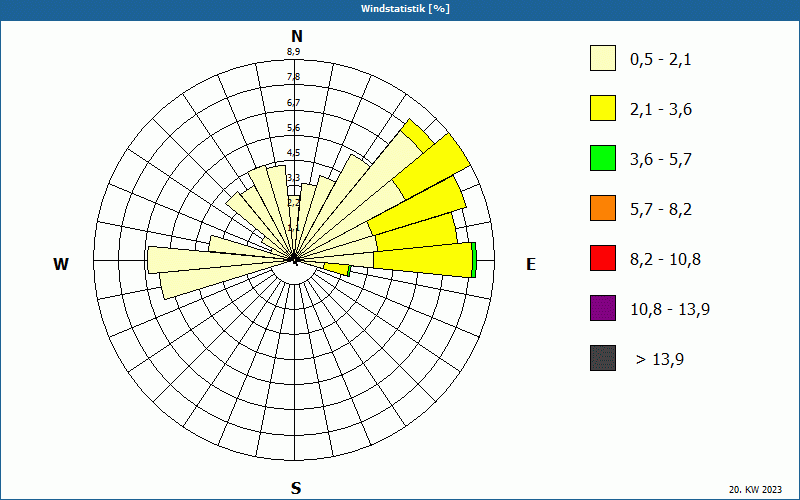Click the red 8,2 - 10,8 legend swatch
This screenshot has height=500, width=800.
click(603, 258)
